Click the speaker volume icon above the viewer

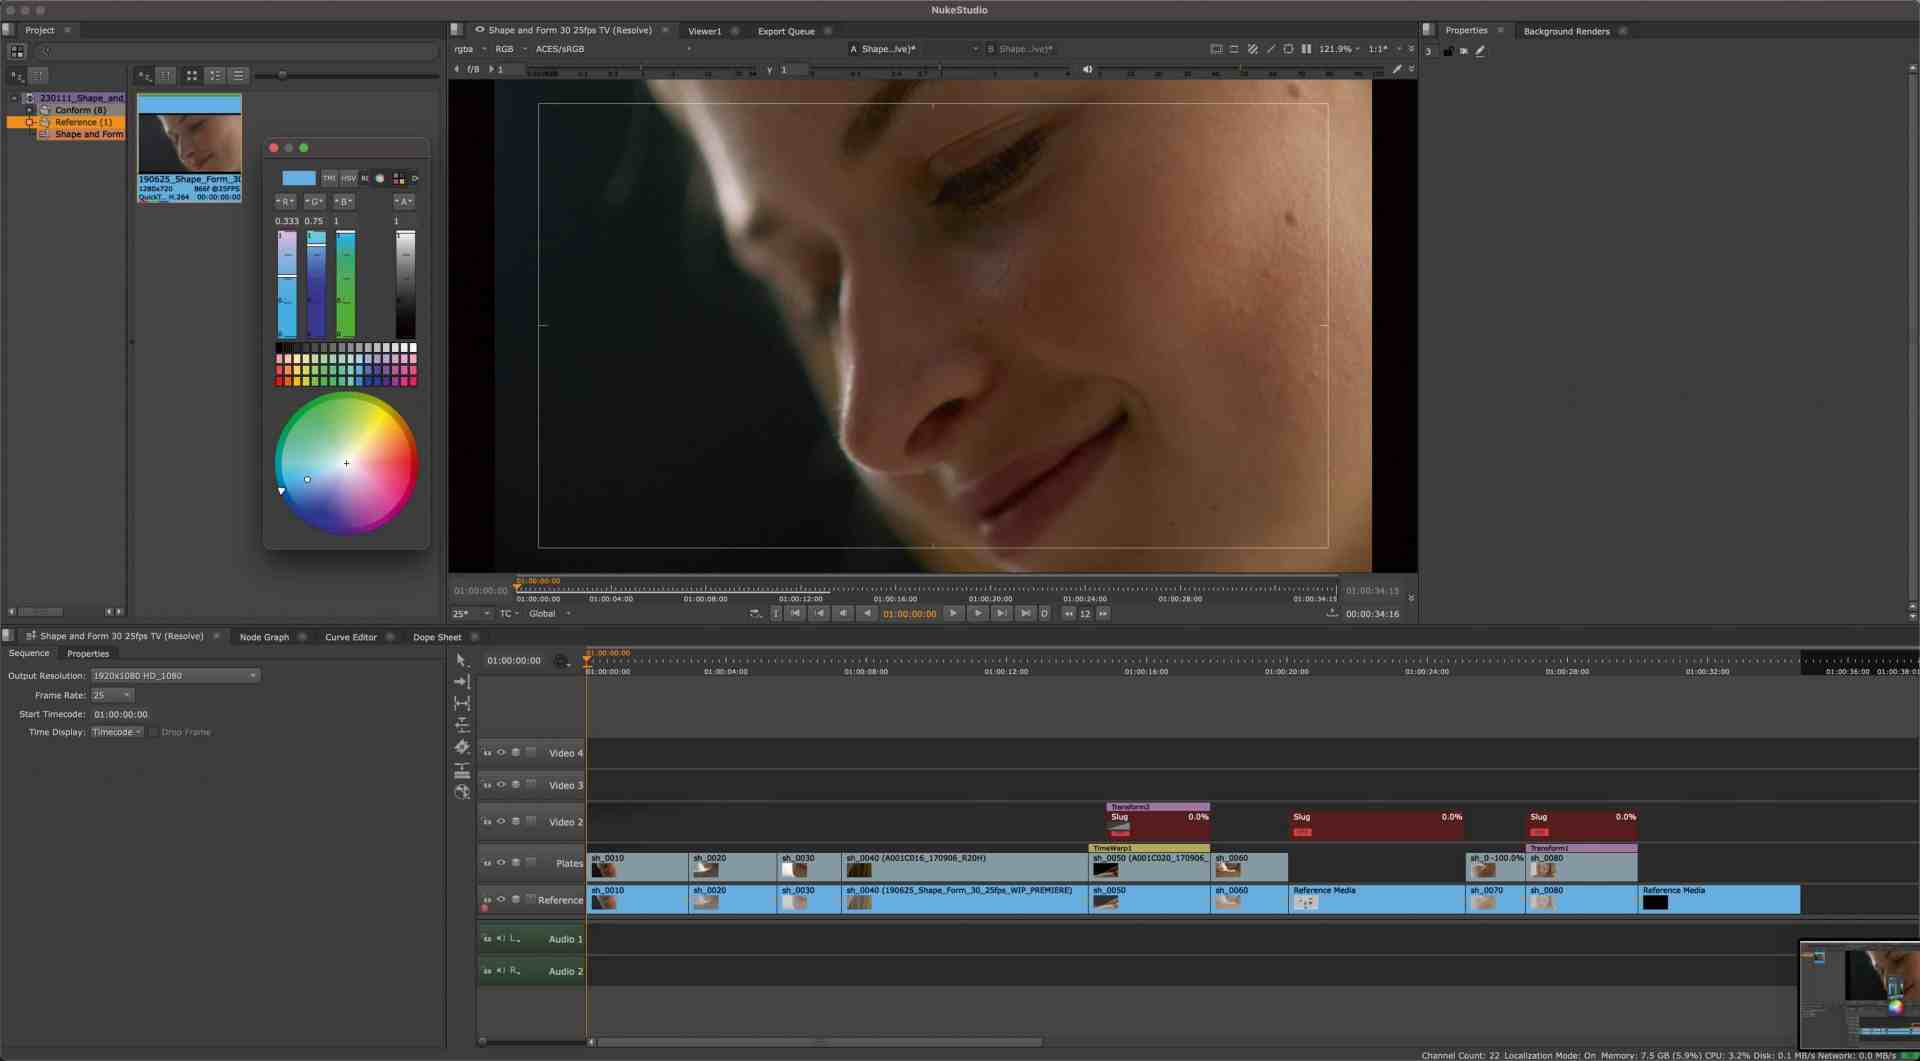coord(1087,69)
